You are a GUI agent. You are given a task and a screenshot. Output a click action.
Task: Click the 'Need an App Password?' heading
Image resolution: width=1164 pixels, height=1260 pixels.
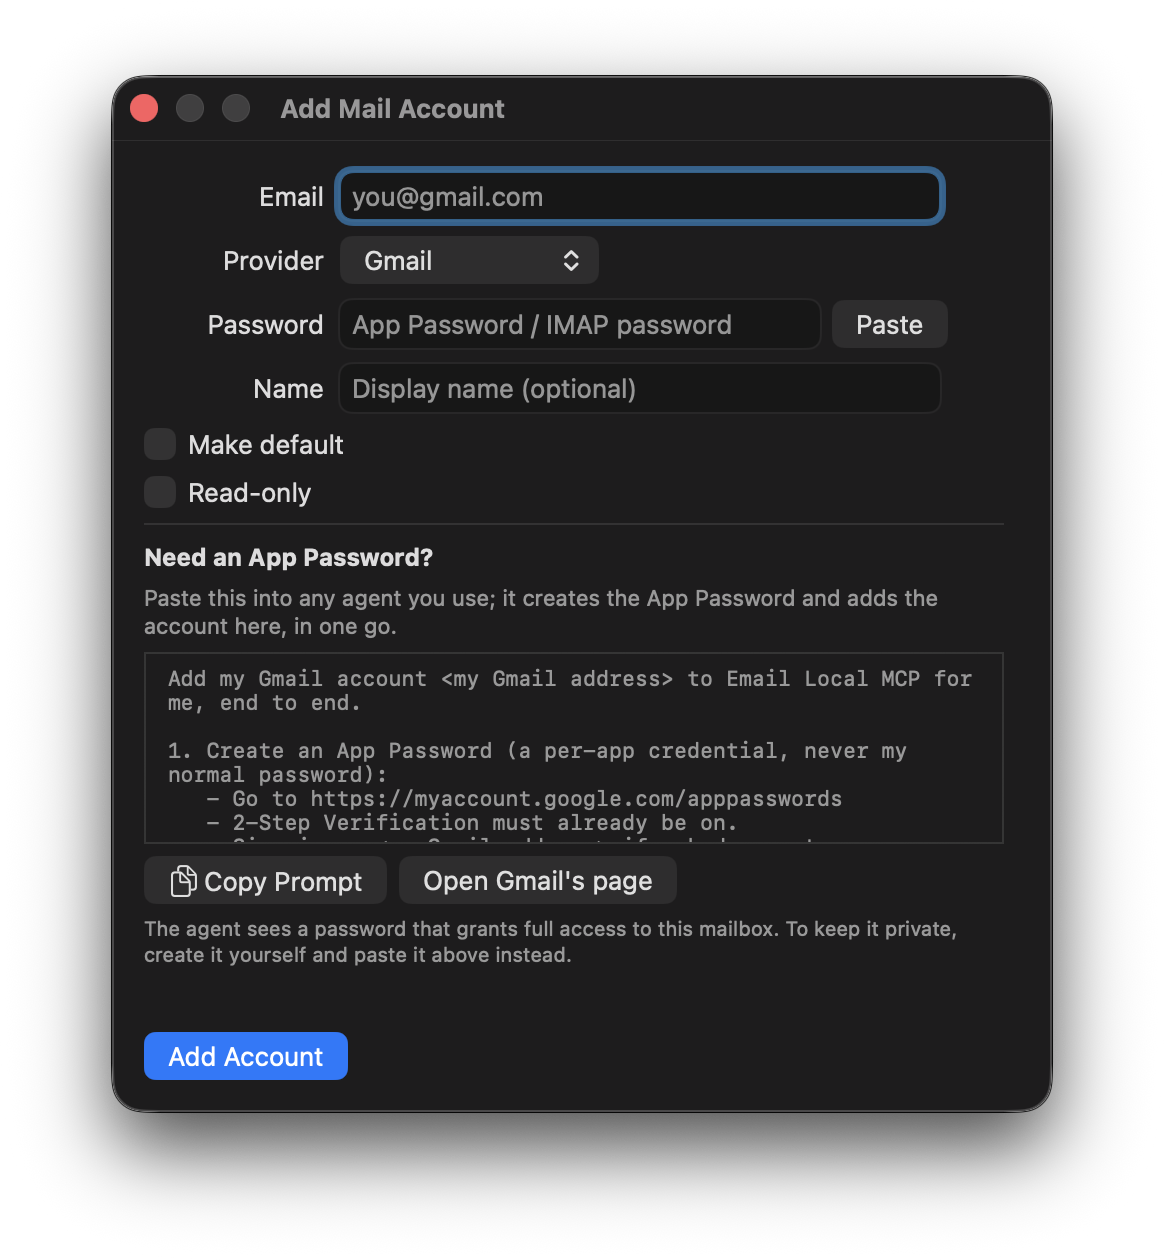point(288,557)
